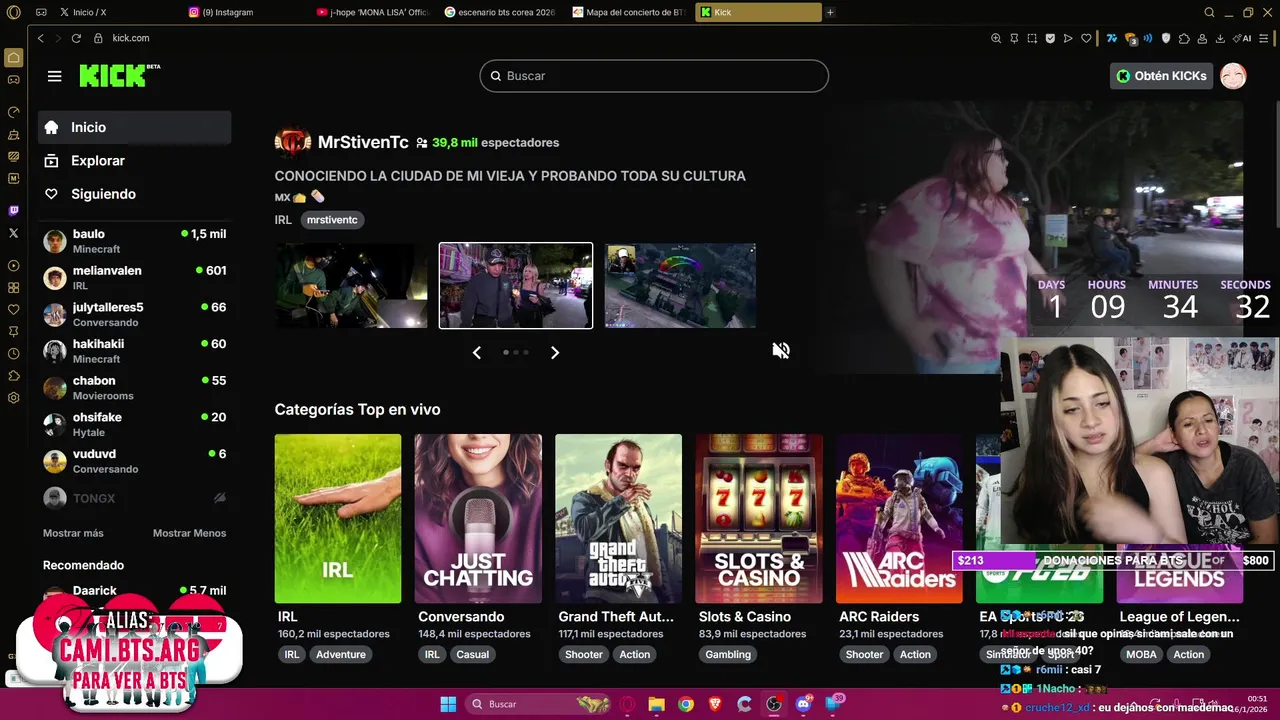Open the Slots & Casino category card
This screenshot has height=720, width=1280.
759,518
